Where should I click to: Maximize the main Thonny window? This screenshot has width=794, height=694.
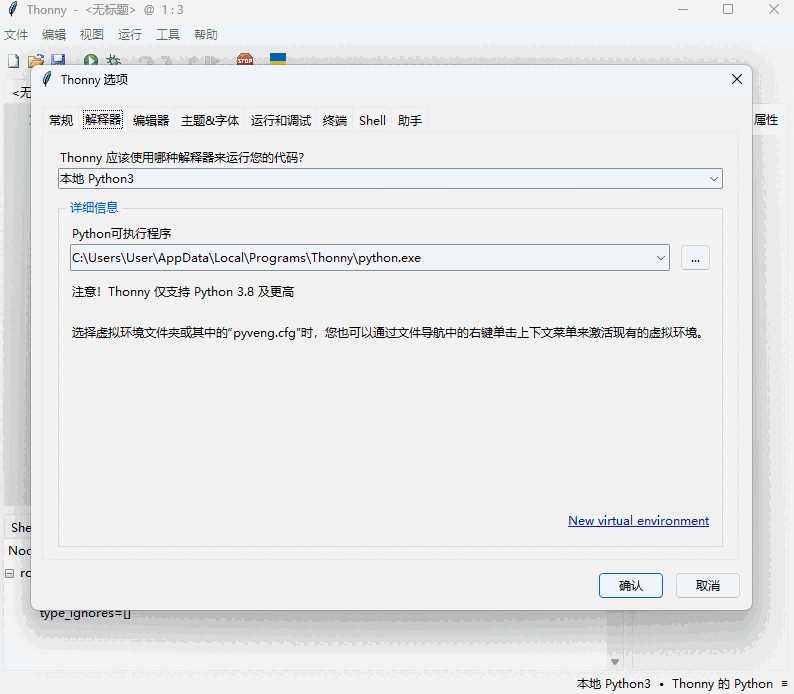(728, 9)
